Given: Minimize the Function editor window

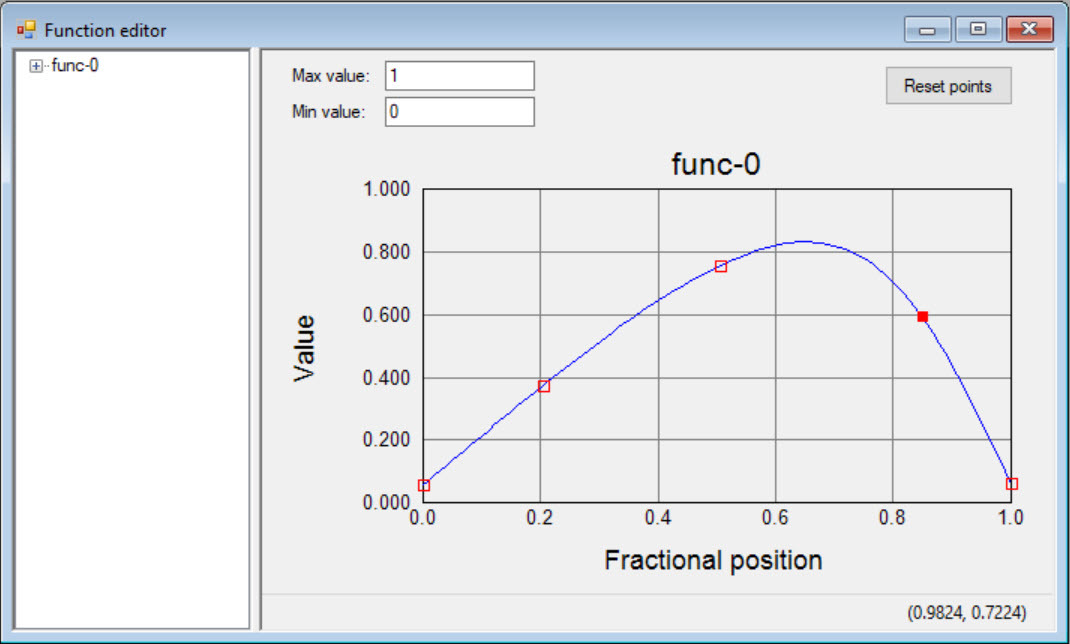Looking at the screenshot, I should tap(928, 30).
